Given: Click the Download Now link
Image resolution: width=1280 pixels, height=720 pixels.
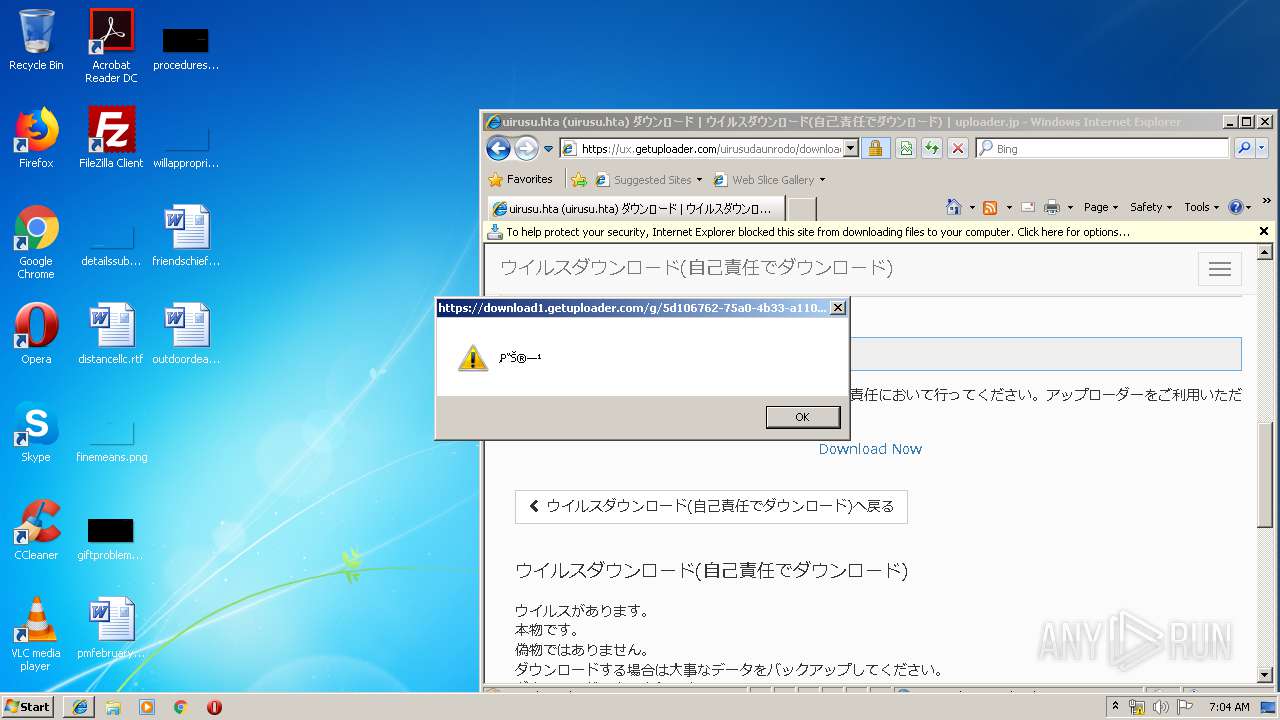Looking at the screenshot, I should [x=870, y=449].
